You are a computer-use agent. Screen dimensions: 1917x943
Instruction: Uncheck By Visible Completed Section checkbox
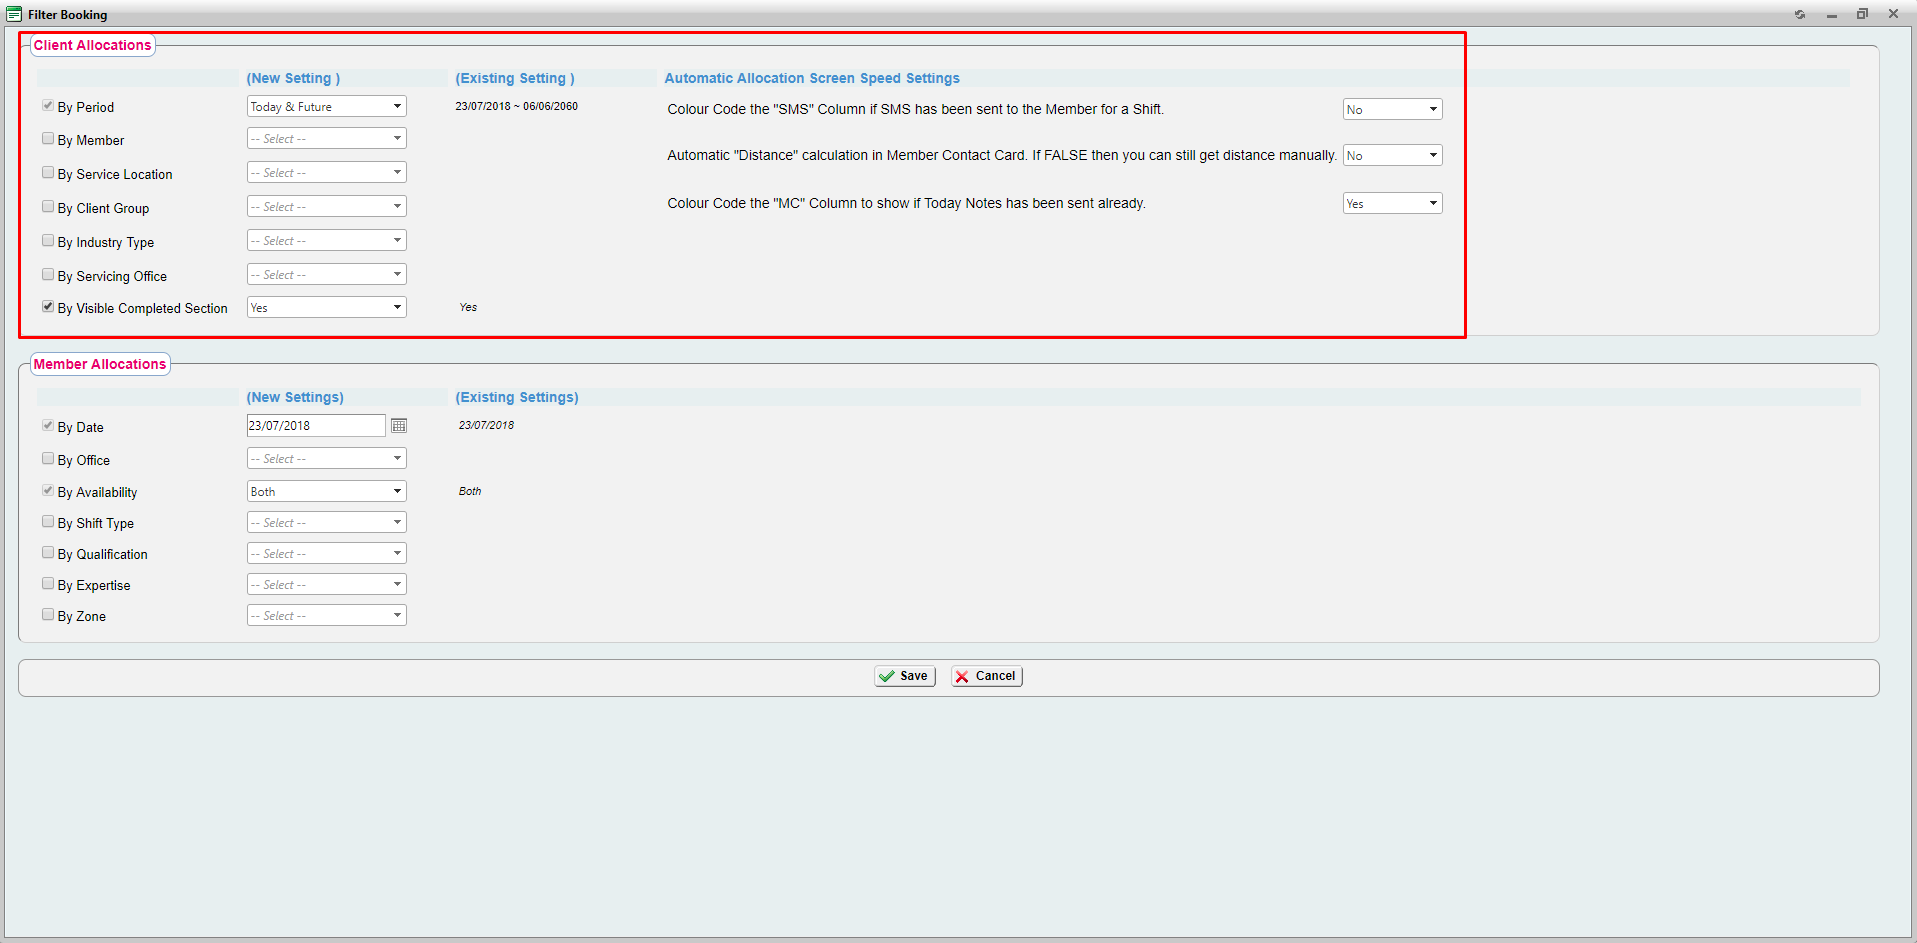[x=48, y=307]
